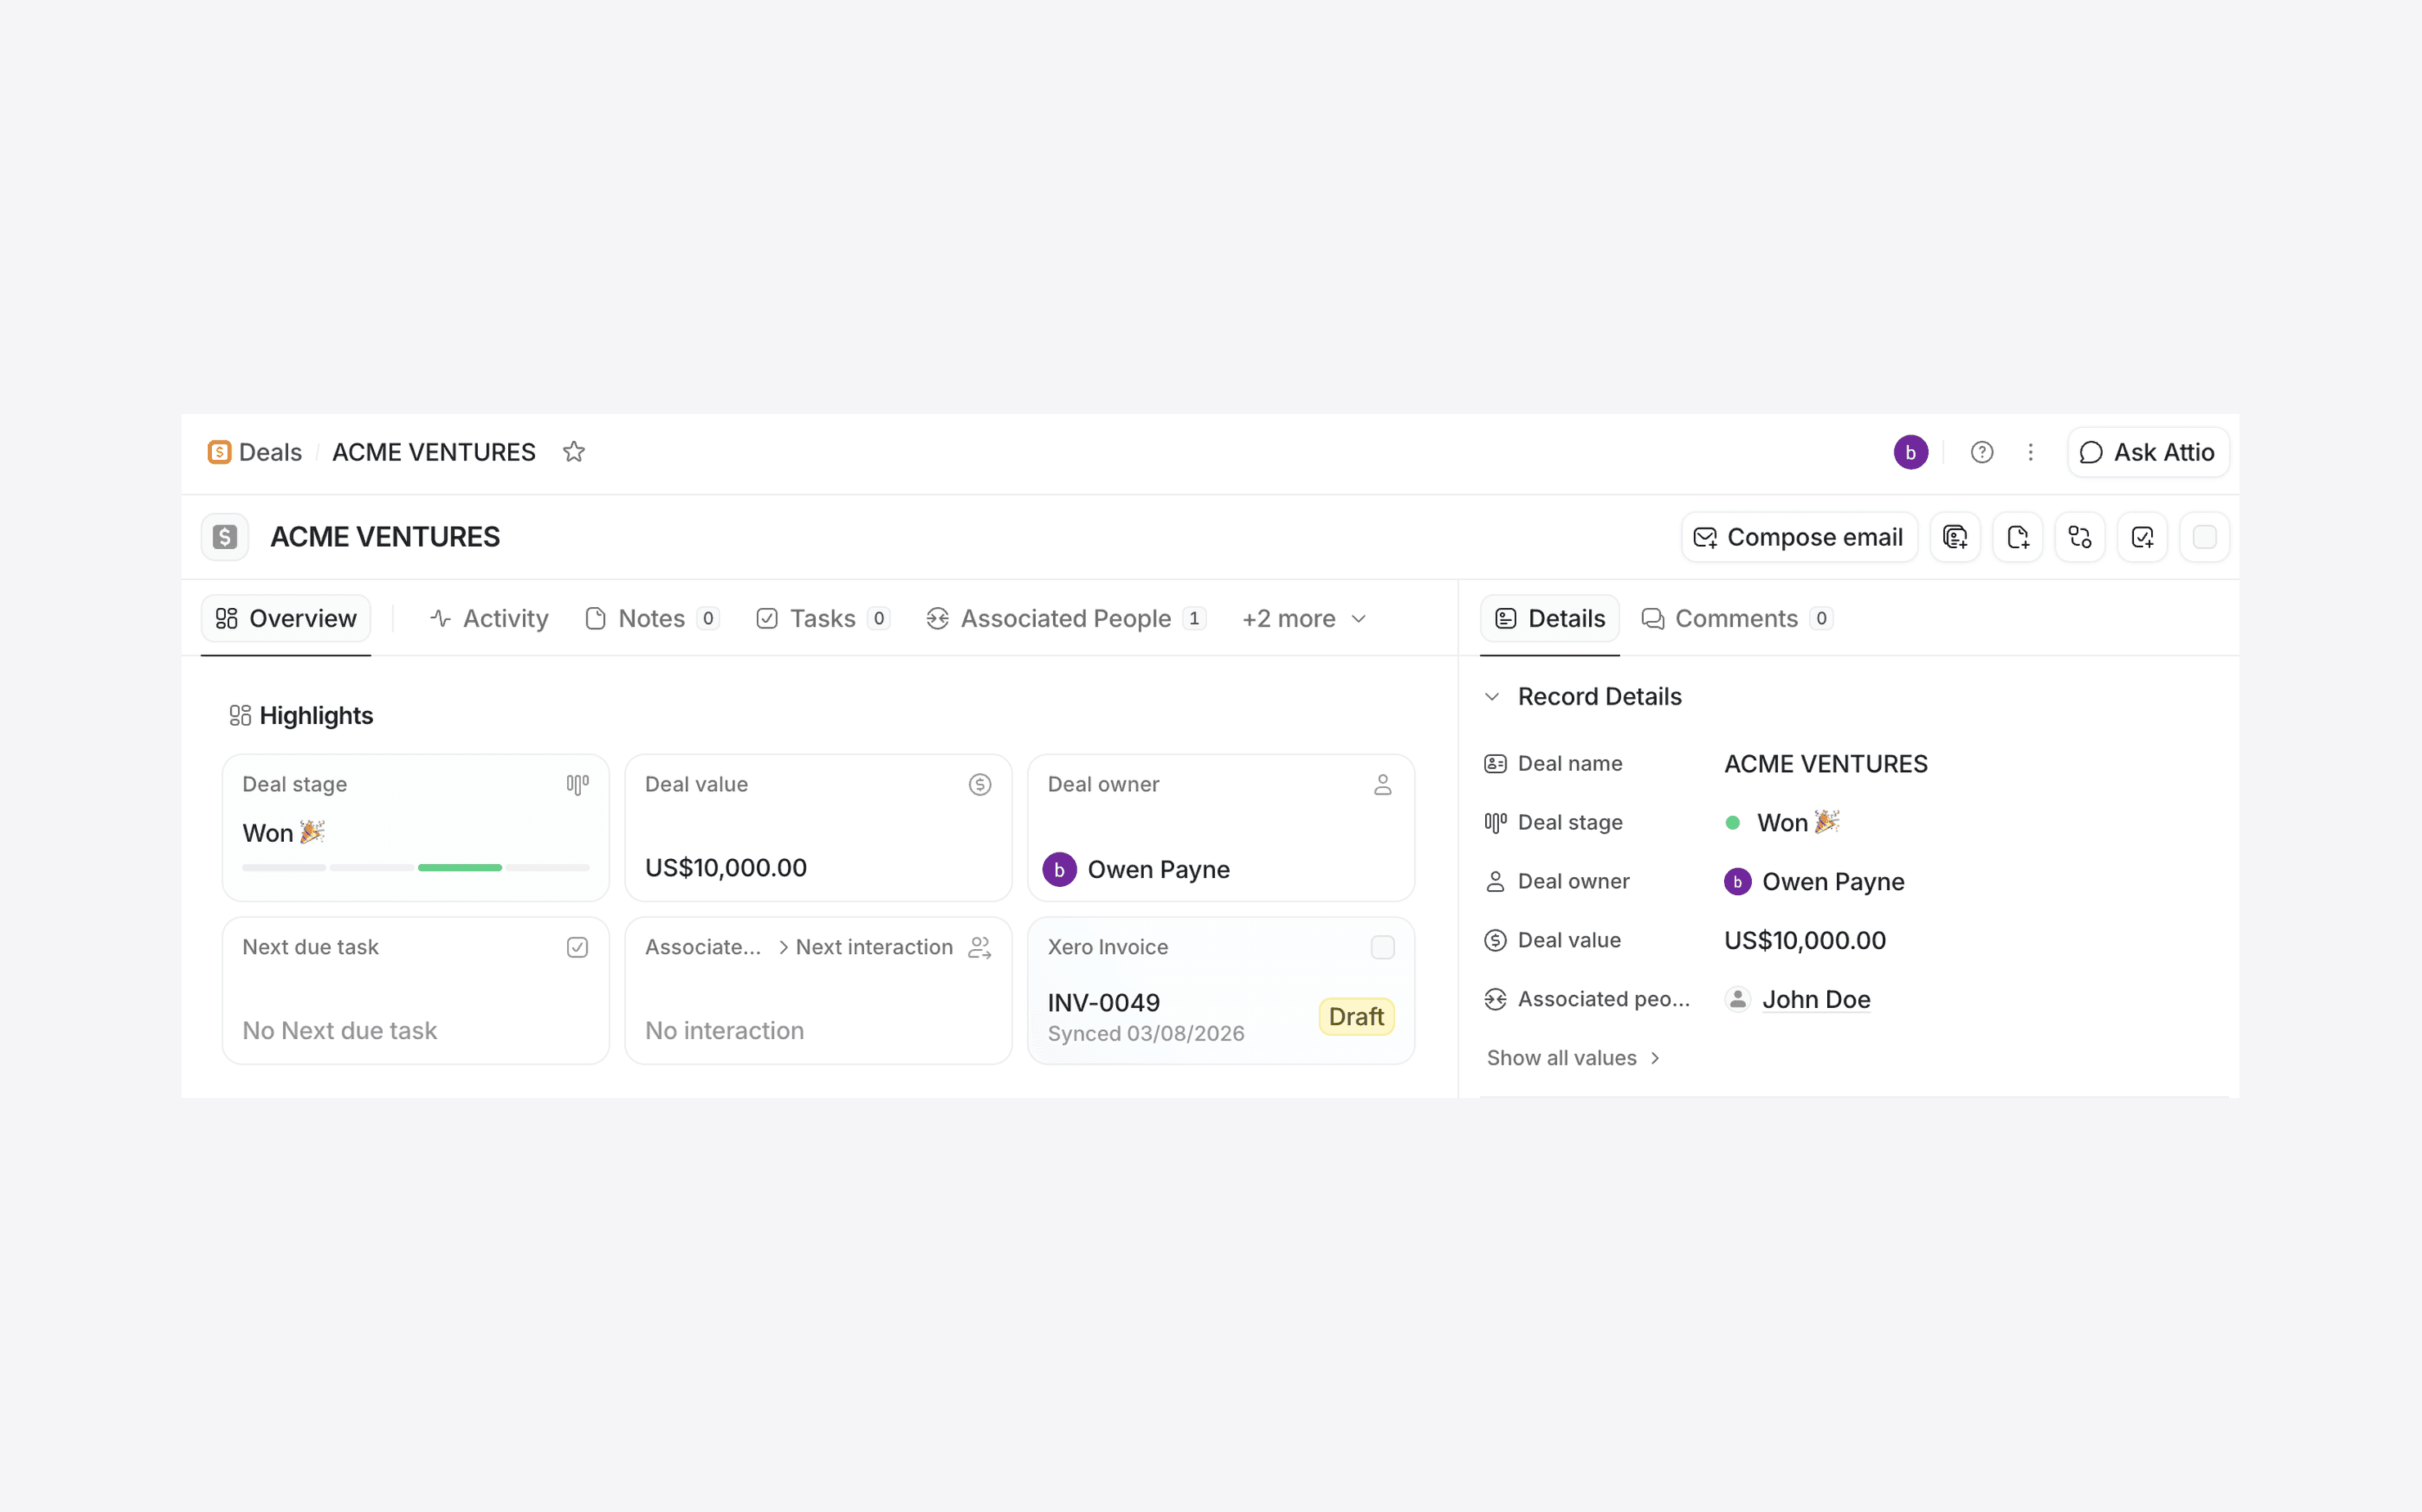Expand Show all values
This screenshot has height=1512, width=2422.
(1572, 1058)
